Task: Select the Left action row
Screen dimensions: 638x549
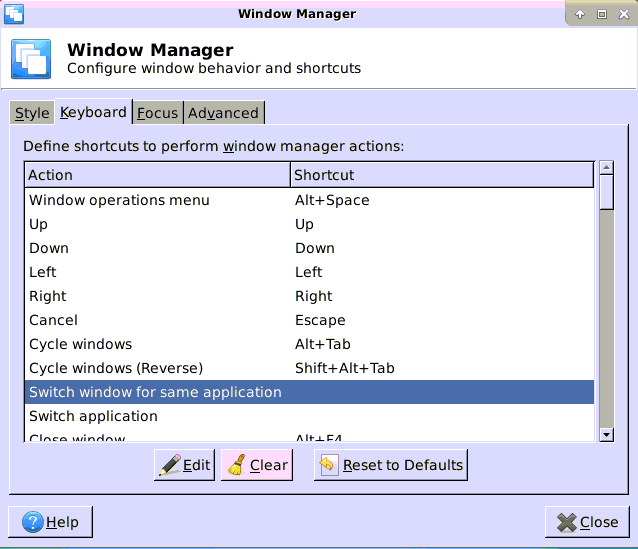Action: [x=309, y=272]
